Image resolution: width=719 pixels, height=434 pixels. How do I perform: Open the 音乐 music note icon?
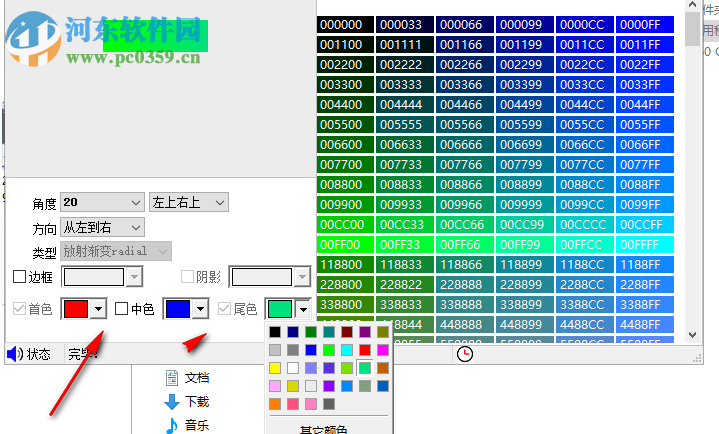coord(172,426)
